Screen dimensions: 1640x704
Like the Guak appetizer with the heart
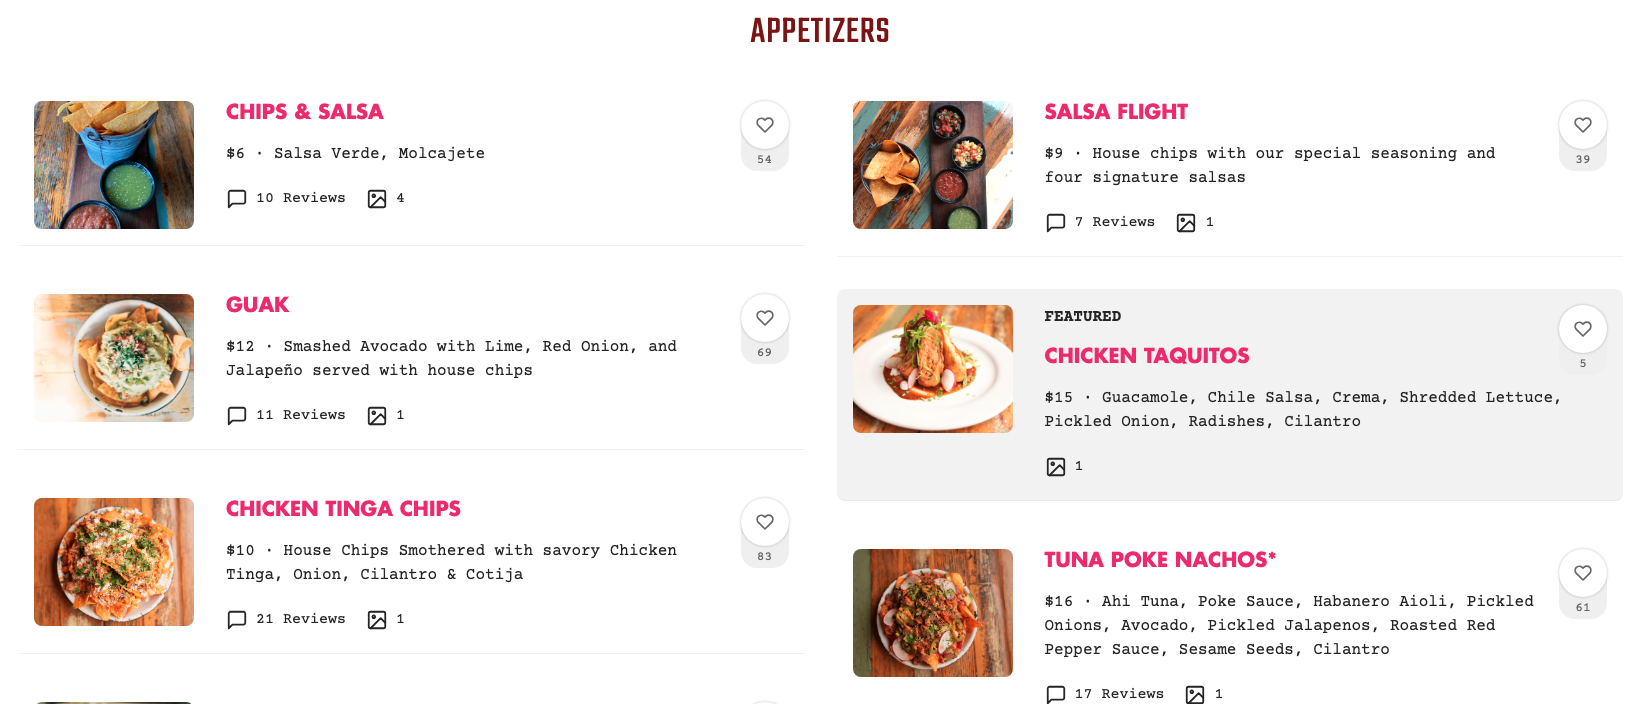pyautogui.click(x=764, y=318)
